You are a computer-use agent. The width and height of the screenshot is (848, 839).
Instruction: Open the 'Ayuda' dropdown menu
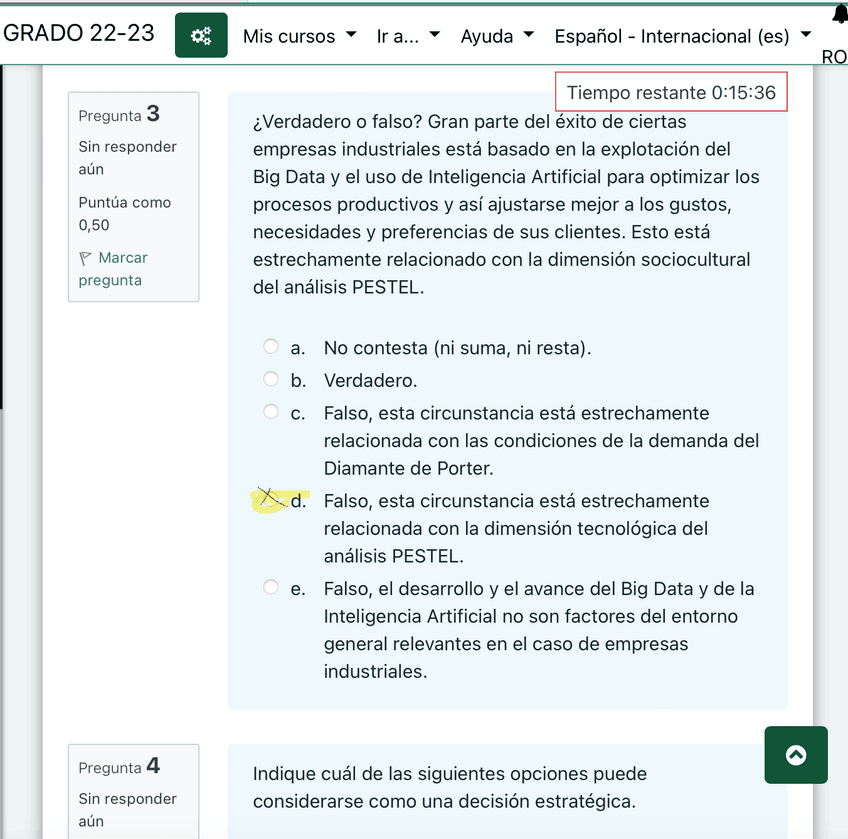coord(497,36)
